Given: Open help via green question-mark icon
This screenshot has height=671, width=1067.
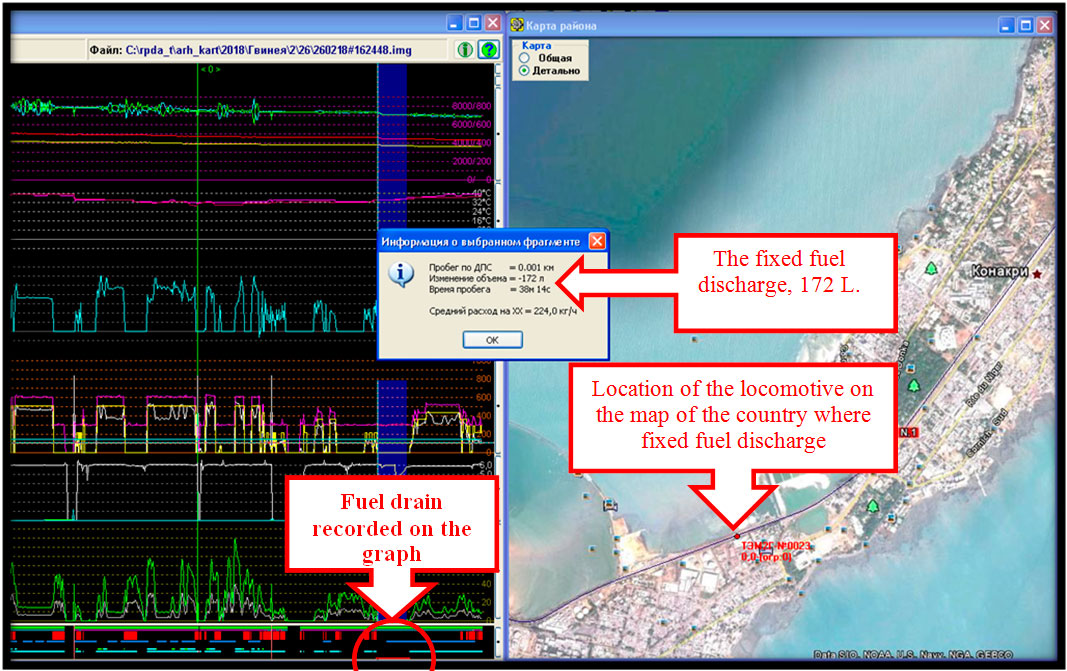Looking at the screenshot, I should click(488, 49).
